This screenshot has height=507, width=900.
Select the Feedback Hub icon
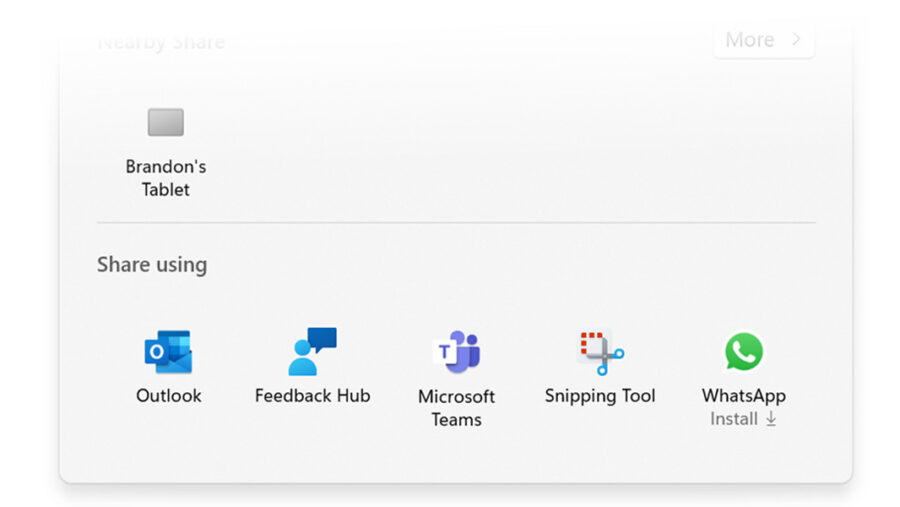tap(312, 351)
